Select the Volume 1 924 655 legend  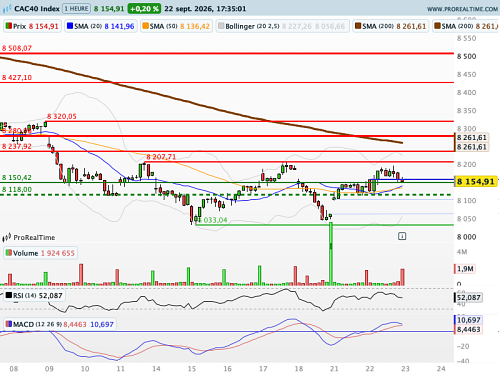tap(40, 253)
